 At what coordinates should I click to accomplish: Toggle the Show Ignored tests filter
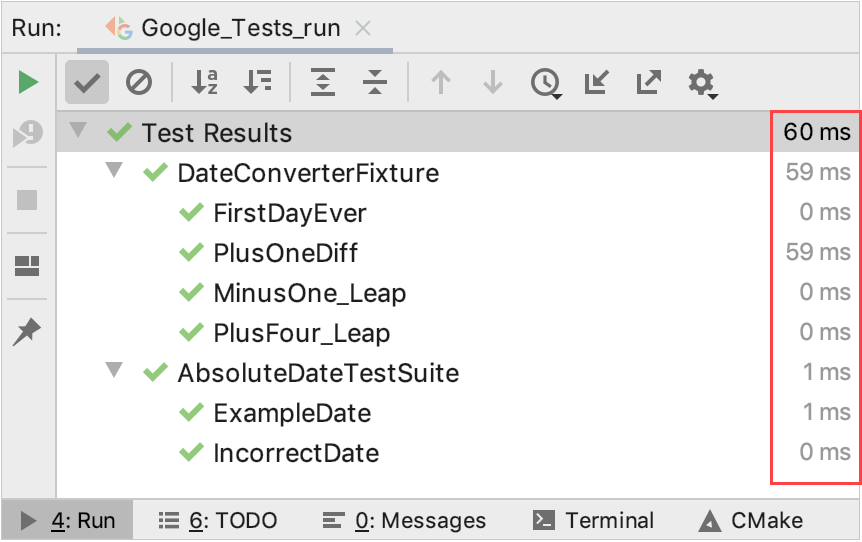[x=139, y=82]
